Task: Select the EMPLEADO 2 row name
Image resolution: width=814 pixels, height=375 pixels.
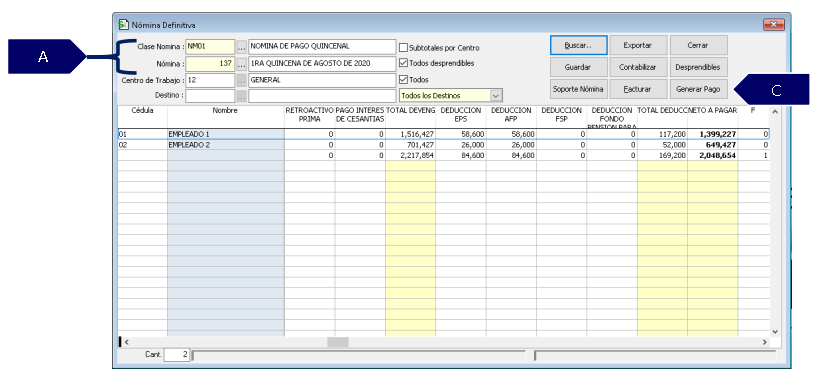Action: pyautogui.click(x=226, y=145)
